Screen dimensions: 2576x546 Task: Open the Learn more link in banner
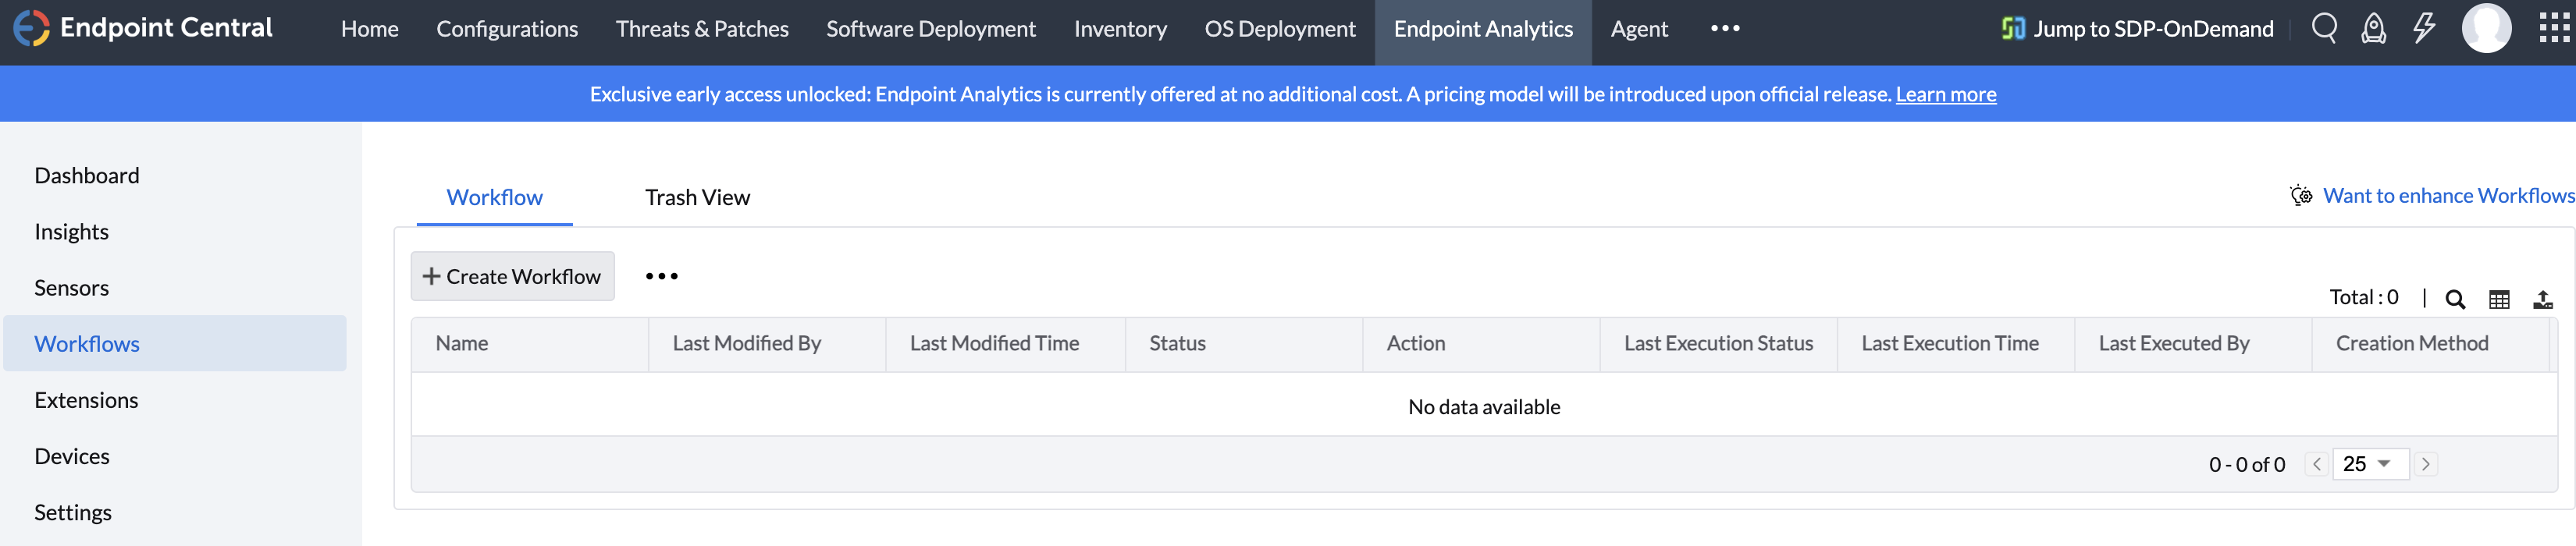coord(1945,94)
